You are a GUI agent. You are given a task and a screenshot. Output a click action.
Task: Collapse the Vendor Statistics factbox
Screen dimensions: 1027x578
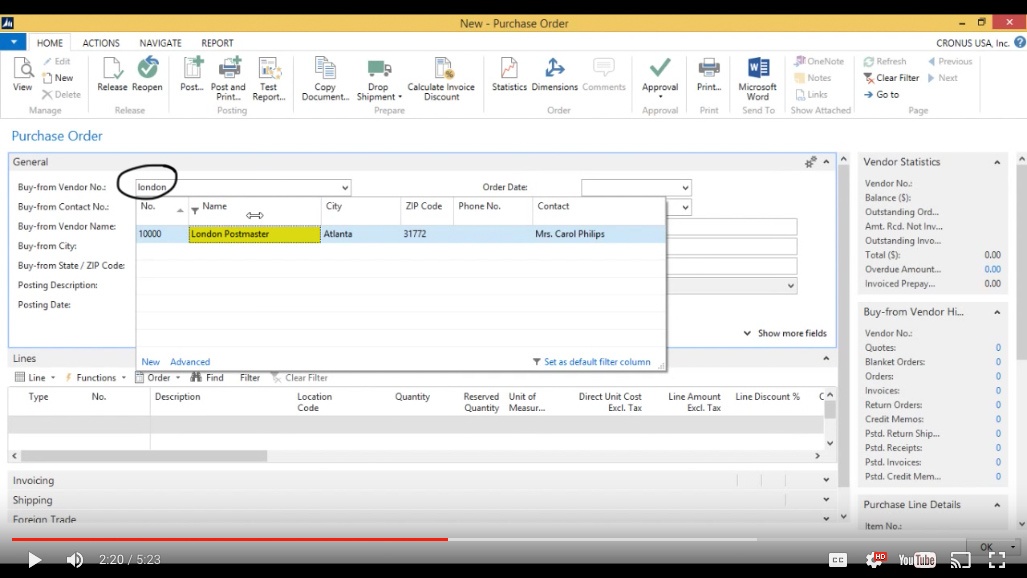point(997,162)
